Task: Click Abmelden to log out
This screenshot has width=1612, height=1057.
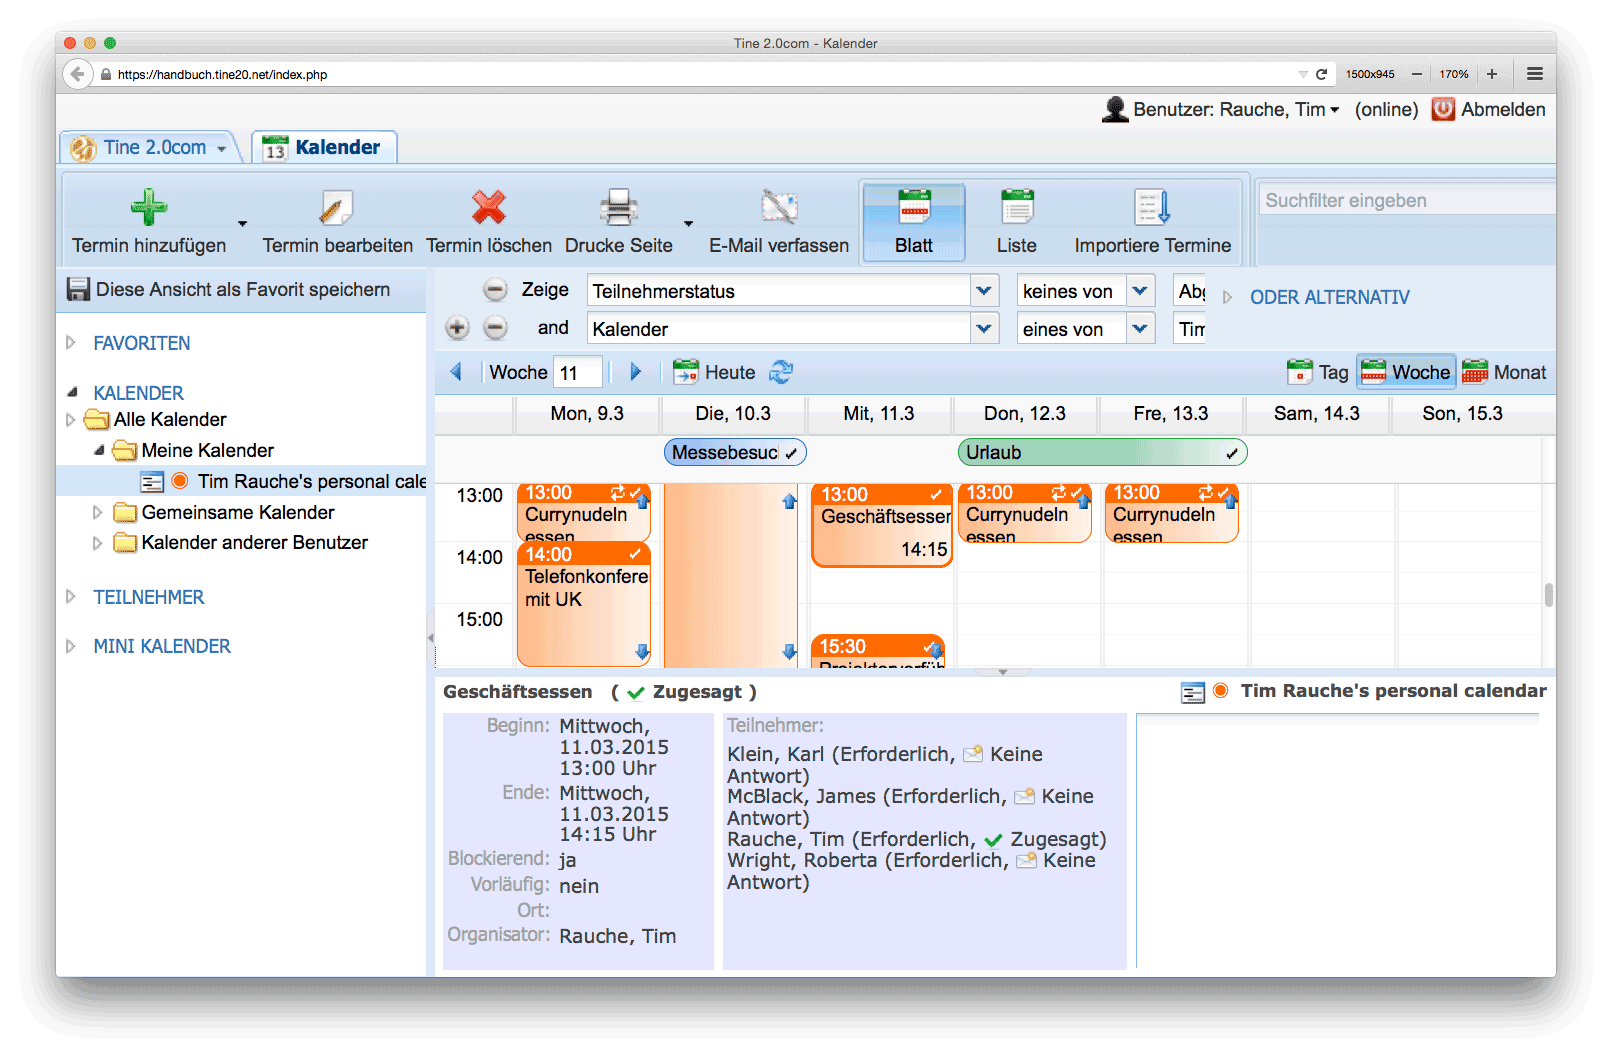Action: (x=1503, y=109)
